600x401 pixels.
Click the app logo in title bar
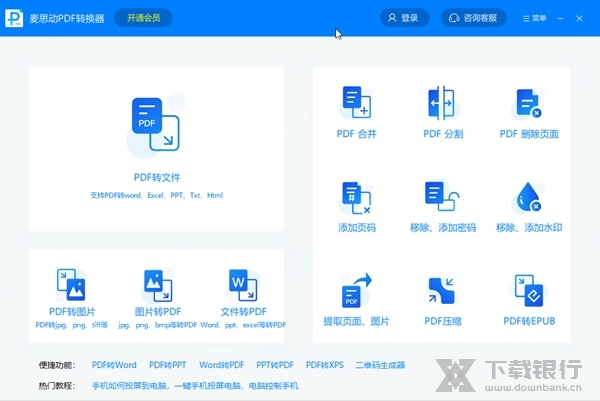14,18
